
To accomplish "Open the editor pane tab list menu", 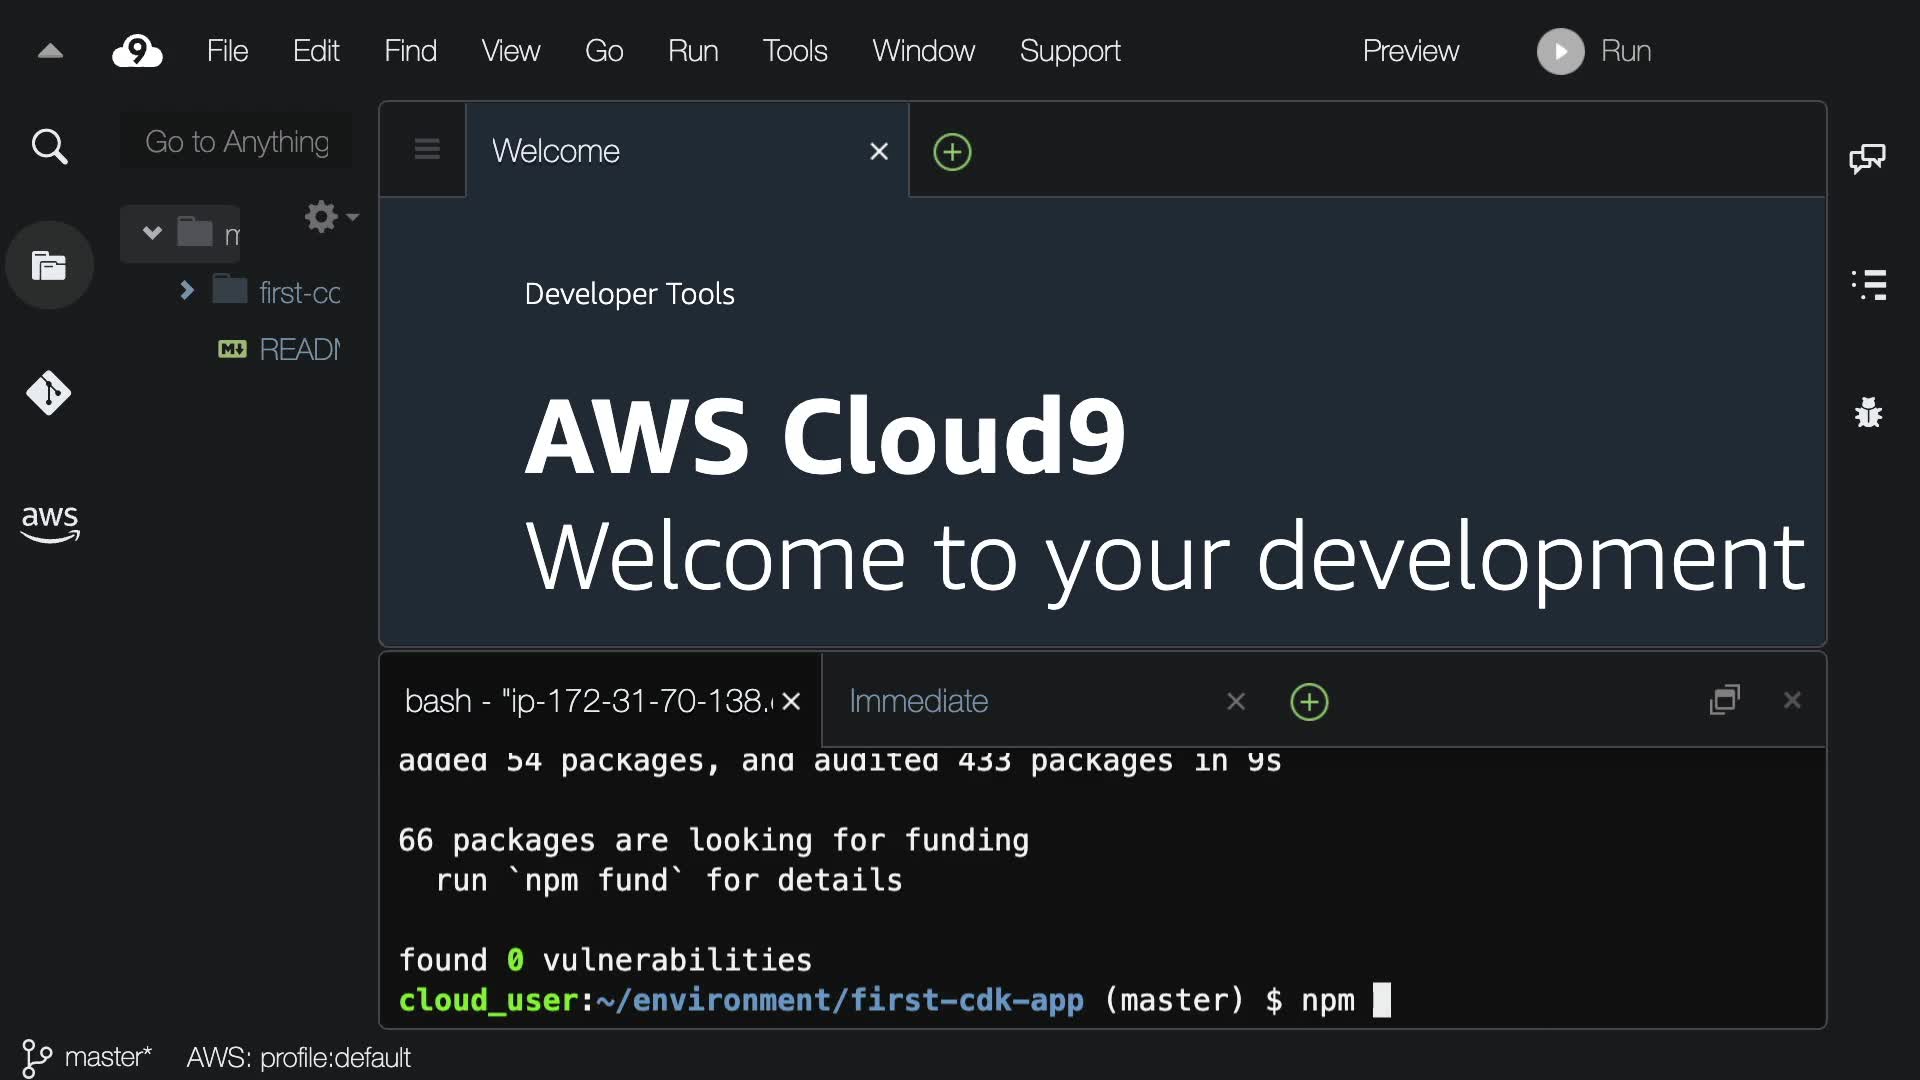I will (x=427, y=150).
